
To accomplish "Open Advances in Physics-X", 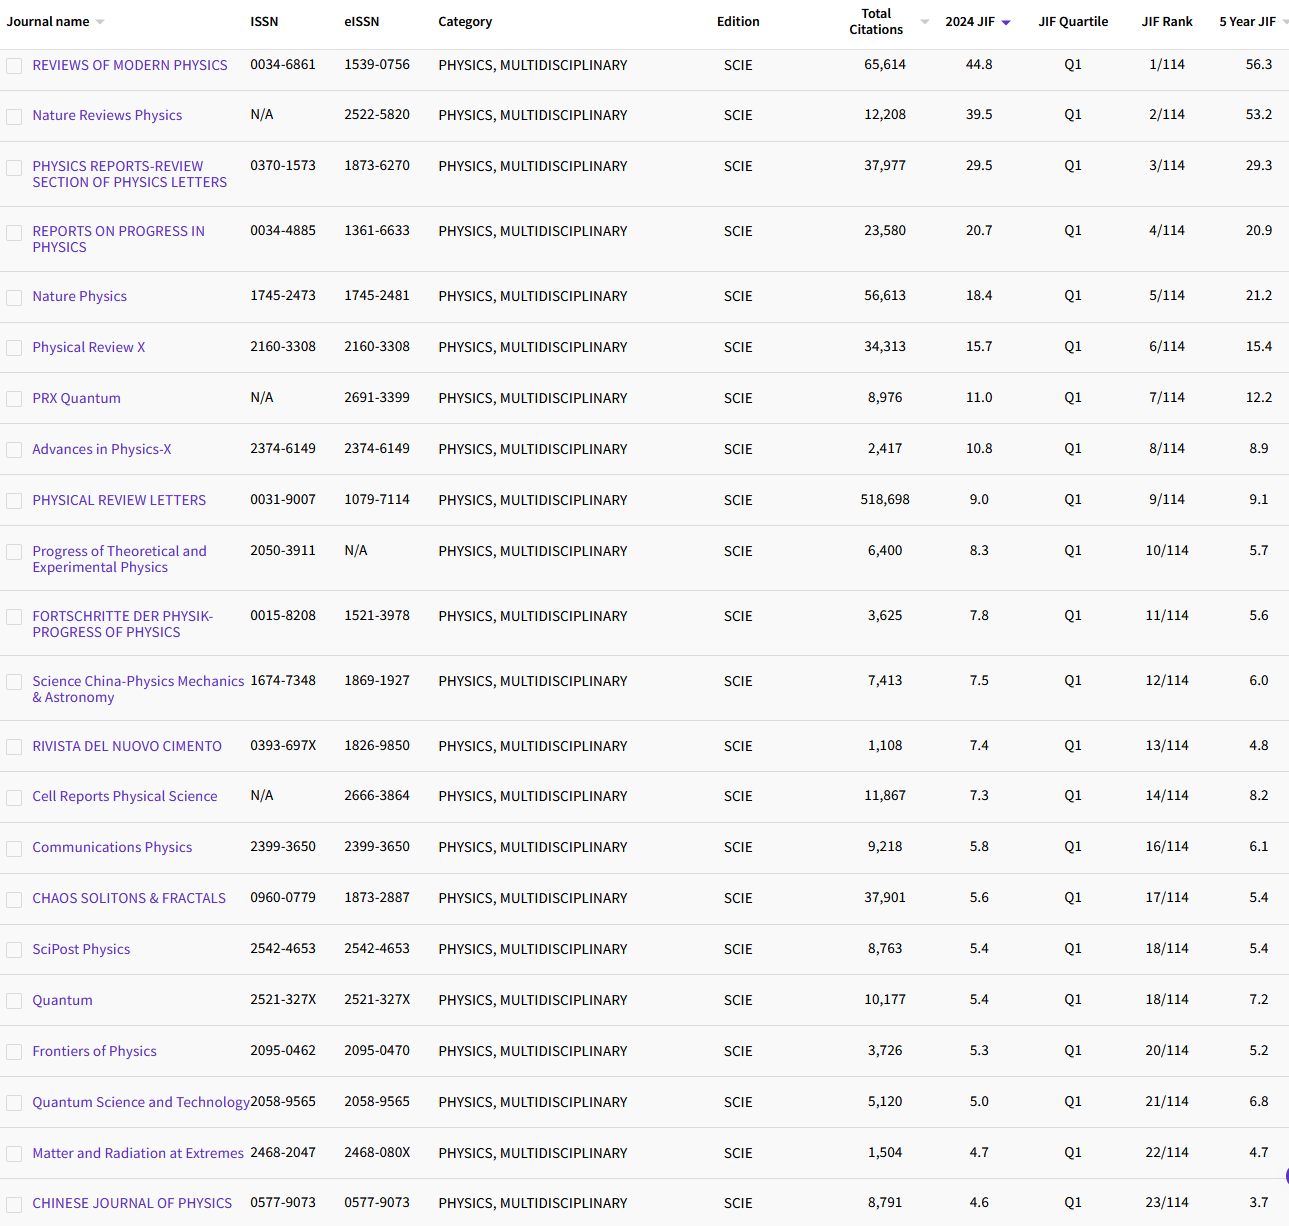I will tap(101, 449).
